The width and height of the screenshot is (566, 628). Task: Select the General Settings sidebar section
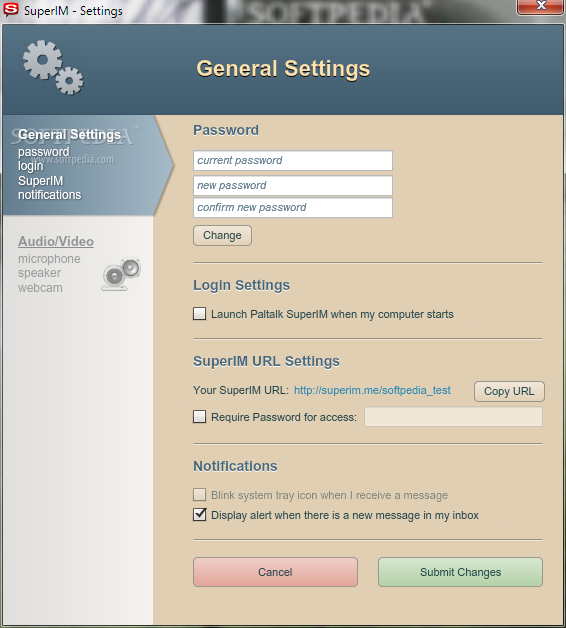[69, 135]
